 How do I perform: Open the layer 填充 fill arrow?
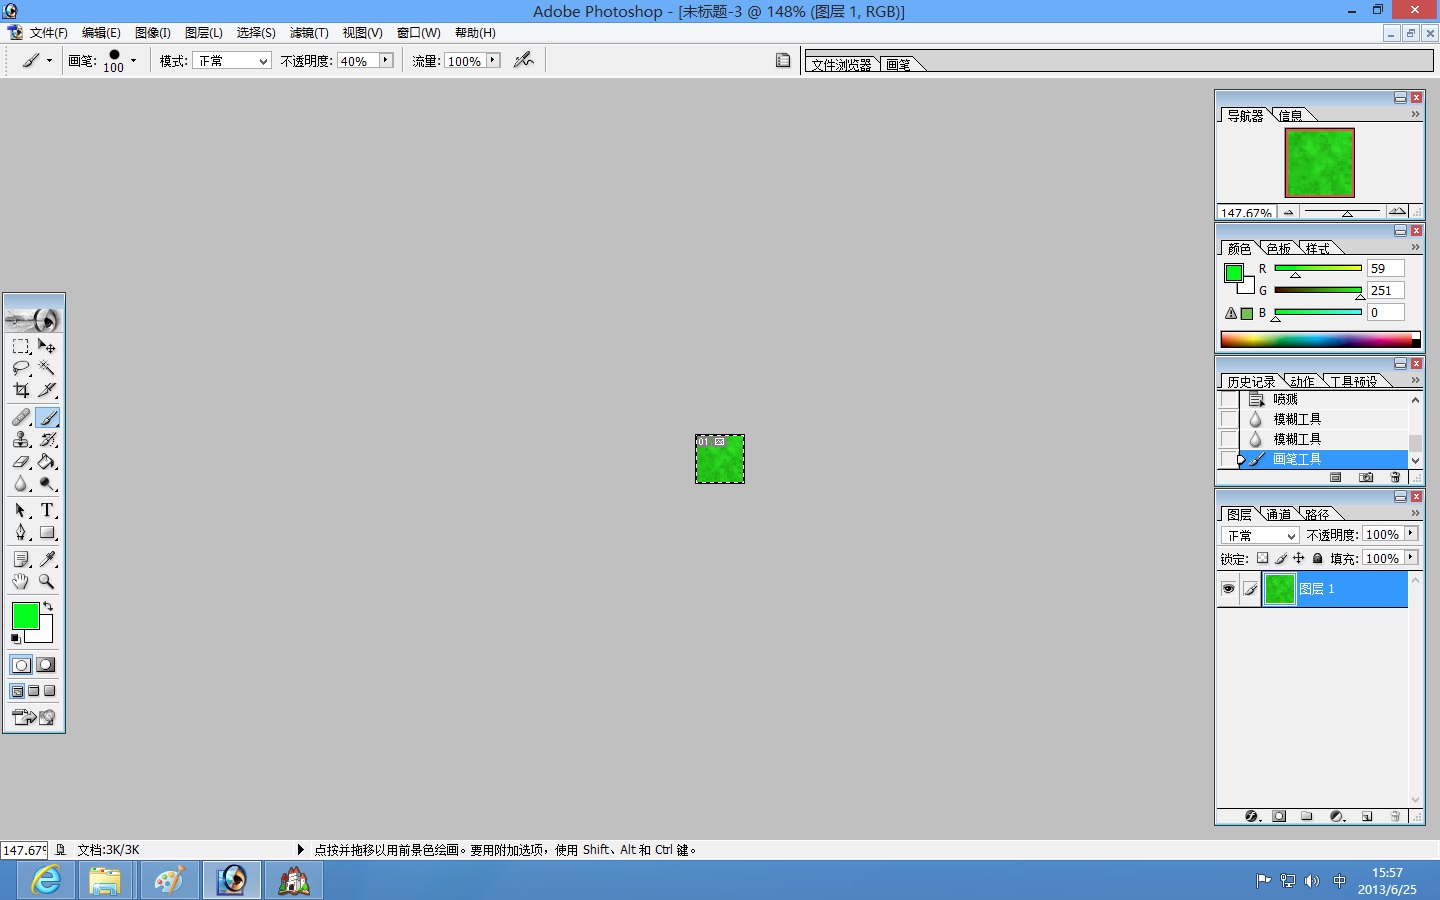click(x=1411, y=558)
